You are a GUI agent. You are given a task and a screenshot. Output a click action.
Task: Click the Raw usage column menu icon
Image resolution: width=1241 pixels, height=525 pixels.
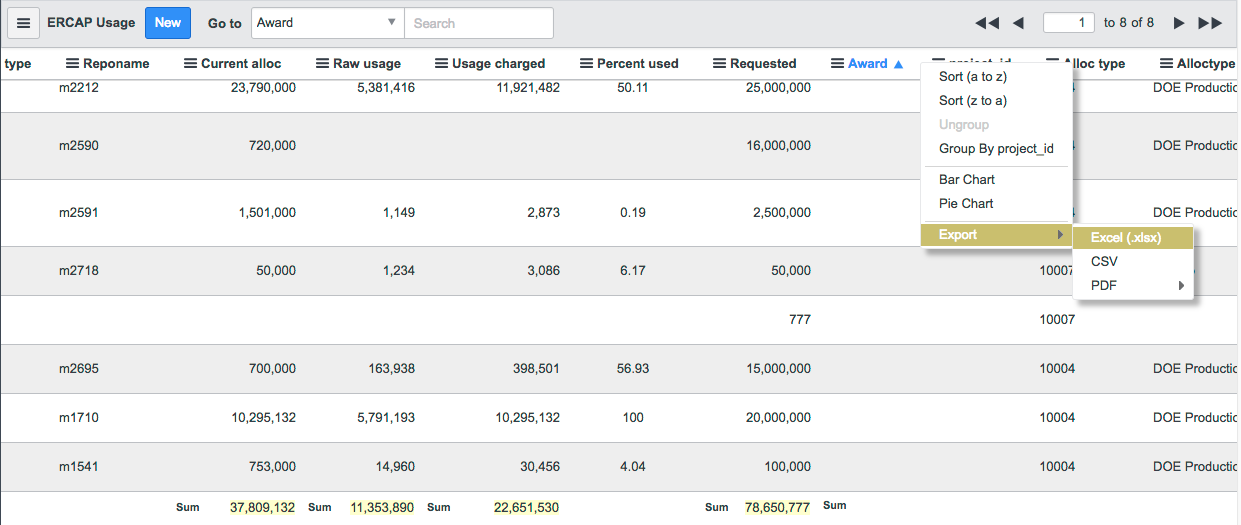tap(323, 64)
